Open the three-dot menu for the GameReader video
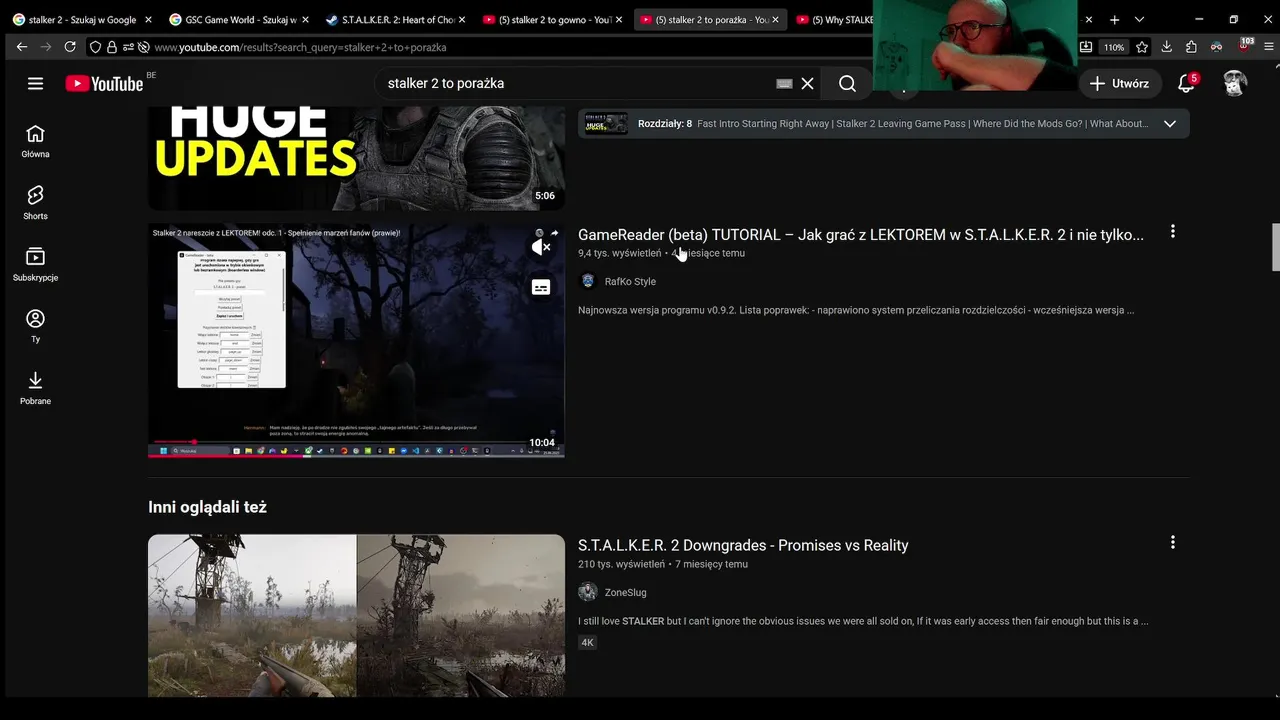The height and width of the screenshot is (720, 1280). pyautogui.click(x=1172, y=232)
